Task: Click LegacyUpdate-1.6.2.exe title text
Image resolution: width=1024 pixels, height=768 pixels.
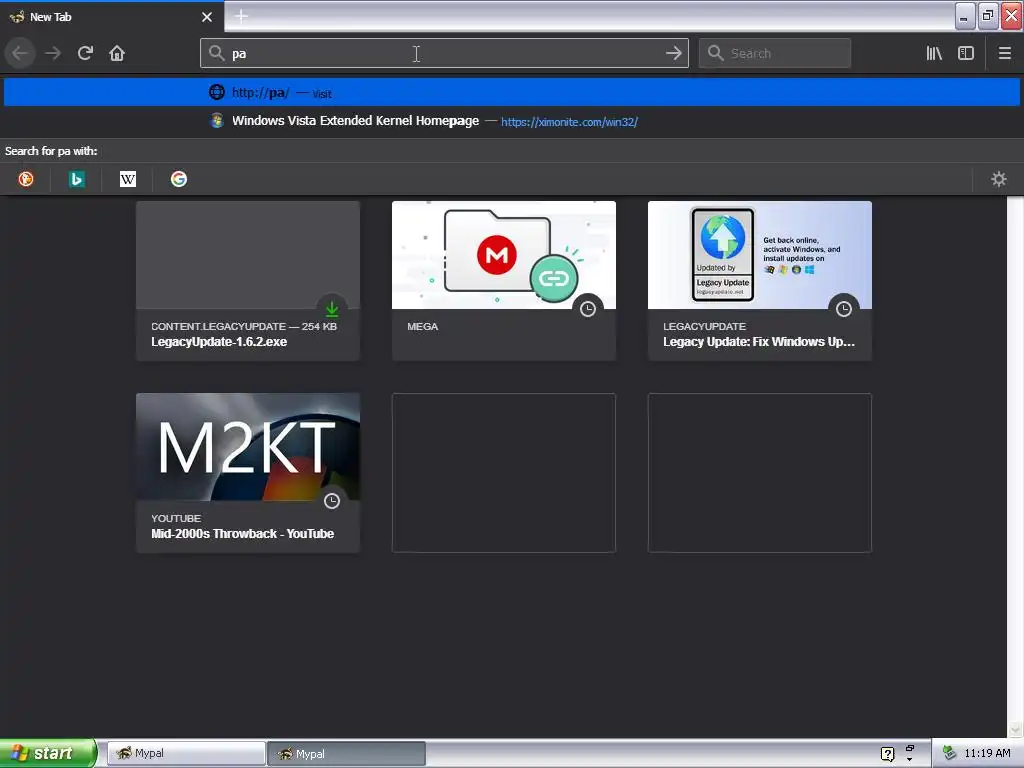Action: (219, 342)
